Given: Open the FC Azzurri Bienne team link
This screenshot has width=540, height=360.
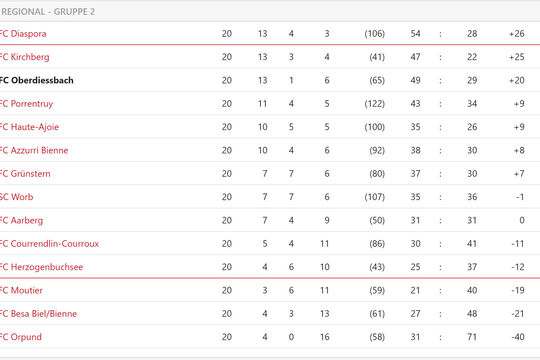Looking at the screenshot, I should point(34,150).
